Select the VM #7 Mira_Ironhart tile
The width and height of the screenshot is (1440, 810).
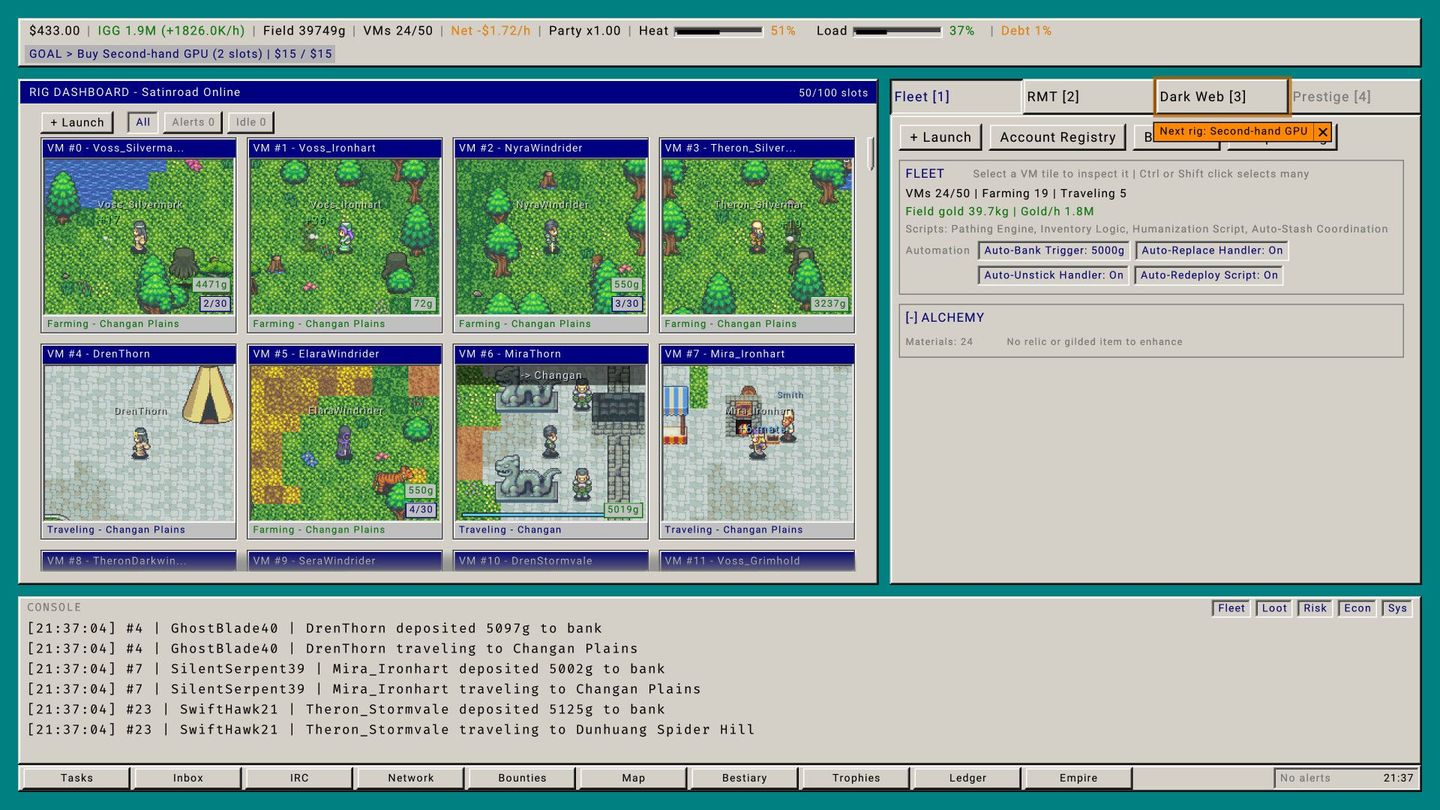757,441
